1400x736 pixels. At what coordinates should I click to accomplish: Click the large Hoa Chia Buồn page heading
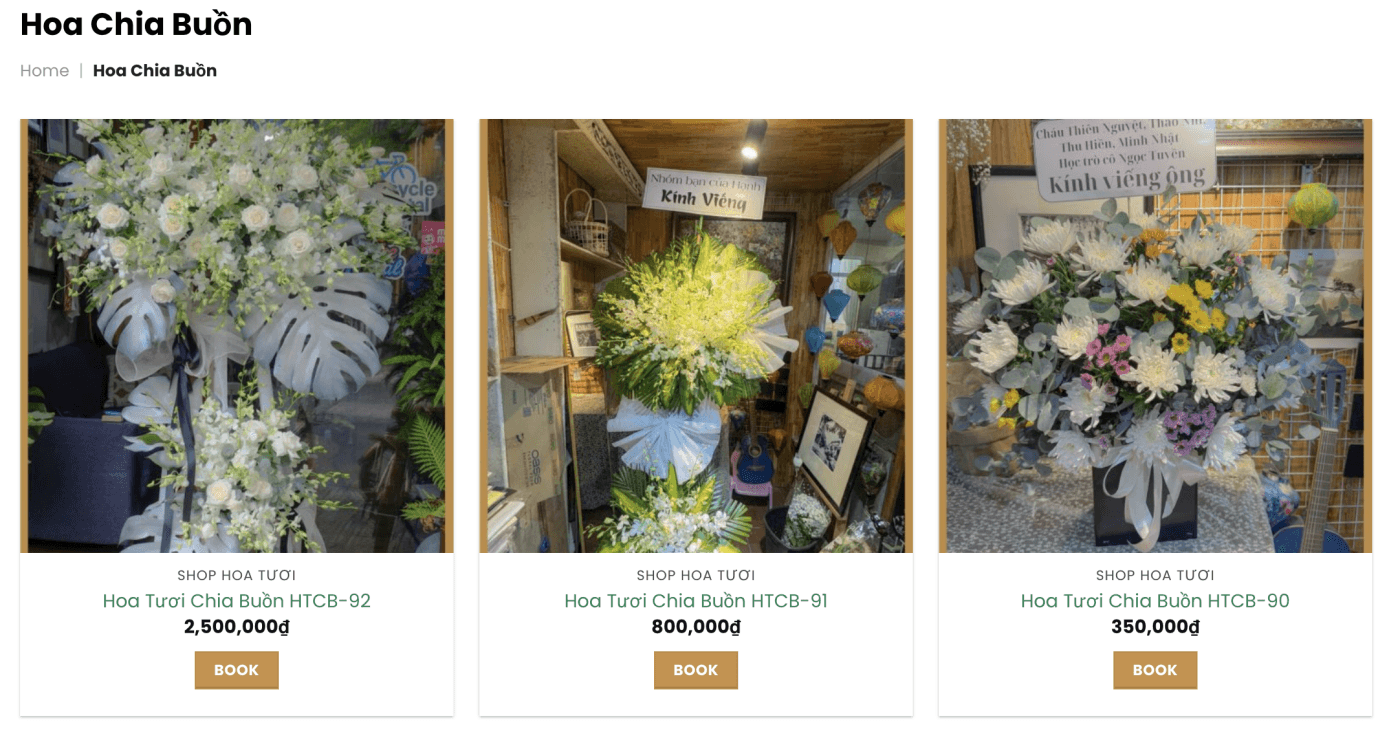[136, 24]
